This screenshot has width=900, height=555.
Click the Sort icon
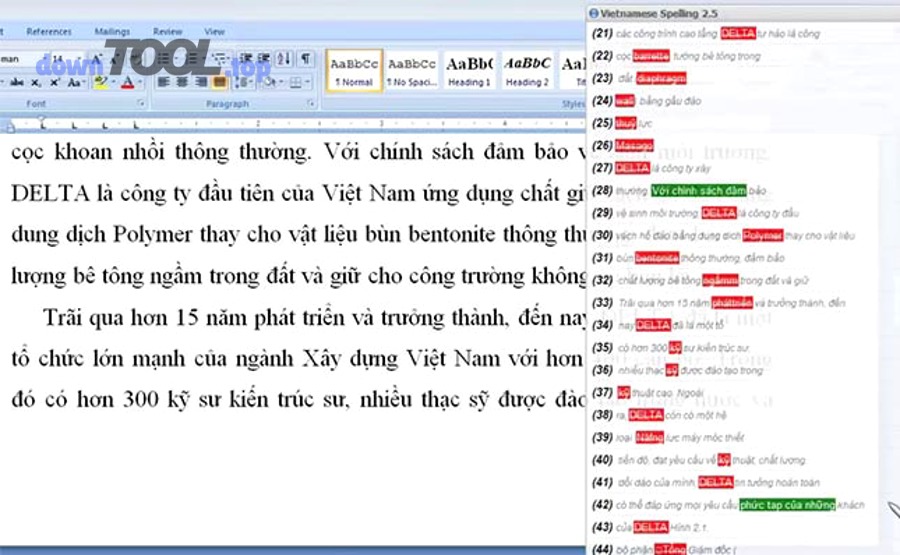tap(284, 59)
